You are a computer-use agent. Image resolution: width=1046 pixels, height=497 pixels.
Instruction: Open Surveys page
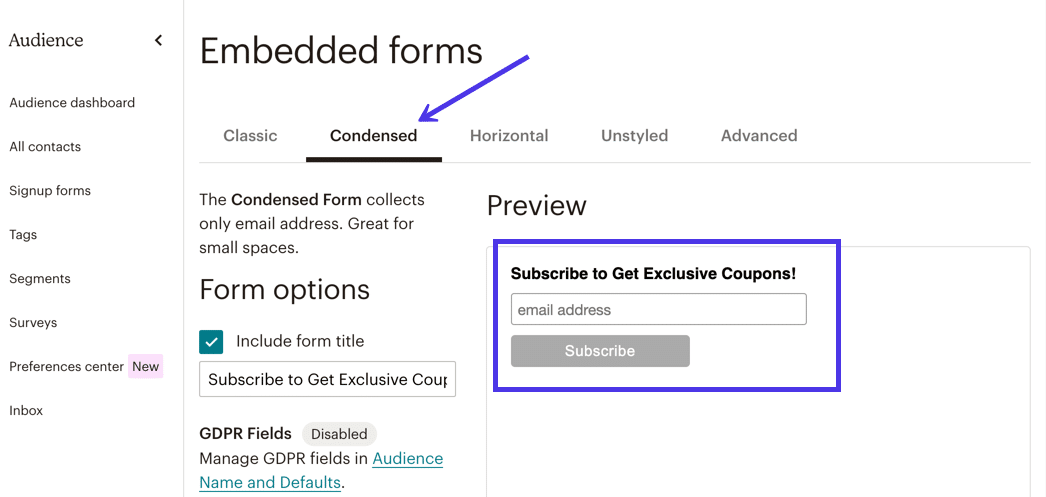tap(33, 323)
